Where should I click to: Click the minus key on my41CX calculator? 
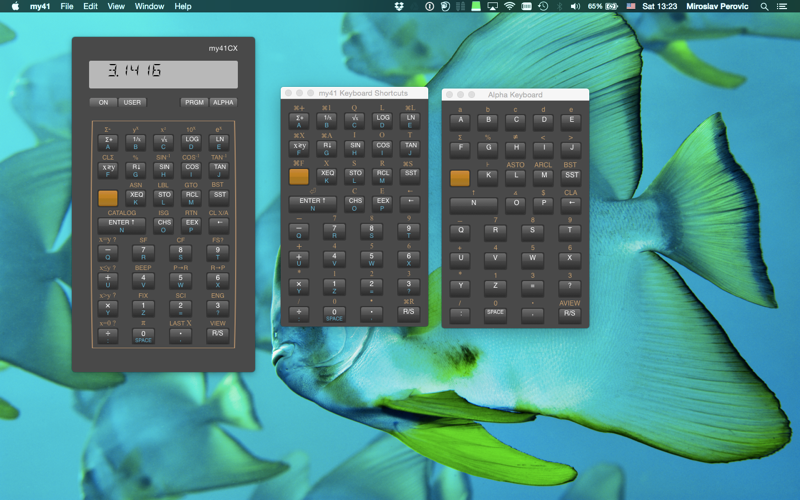(x=108, y=253)
